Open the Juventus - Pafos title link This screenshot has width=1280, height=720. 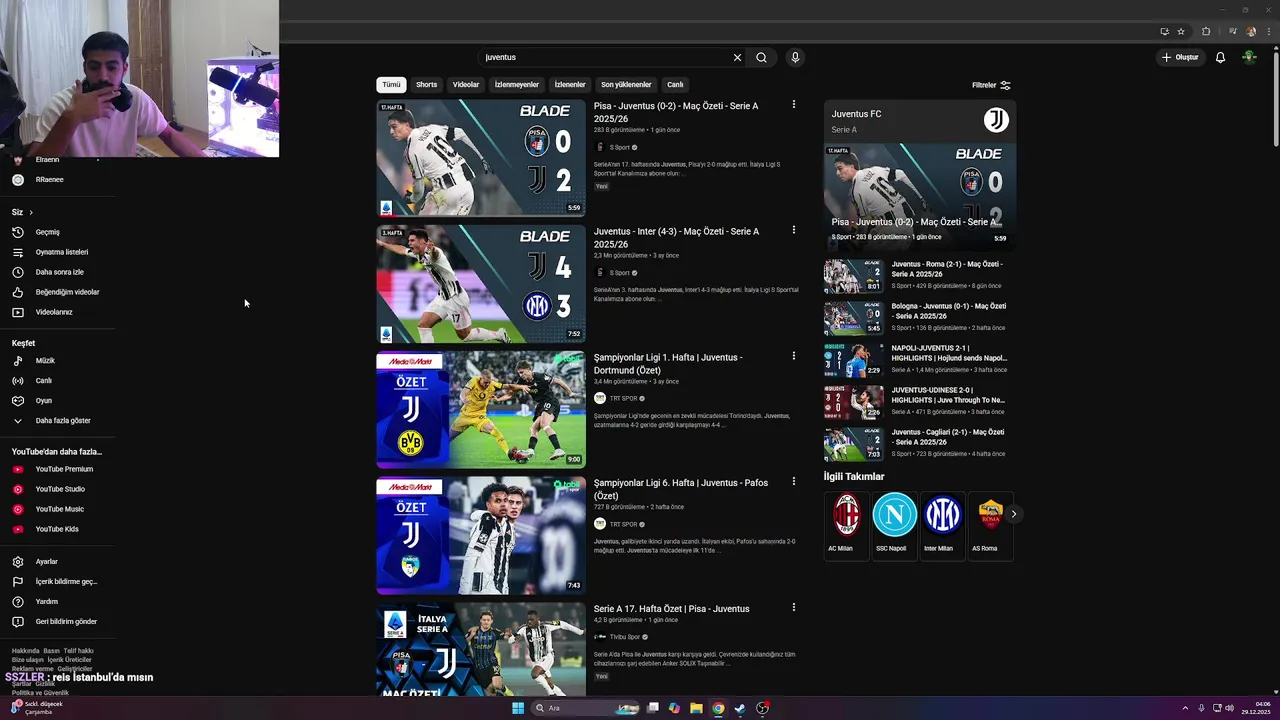point(681,489)
